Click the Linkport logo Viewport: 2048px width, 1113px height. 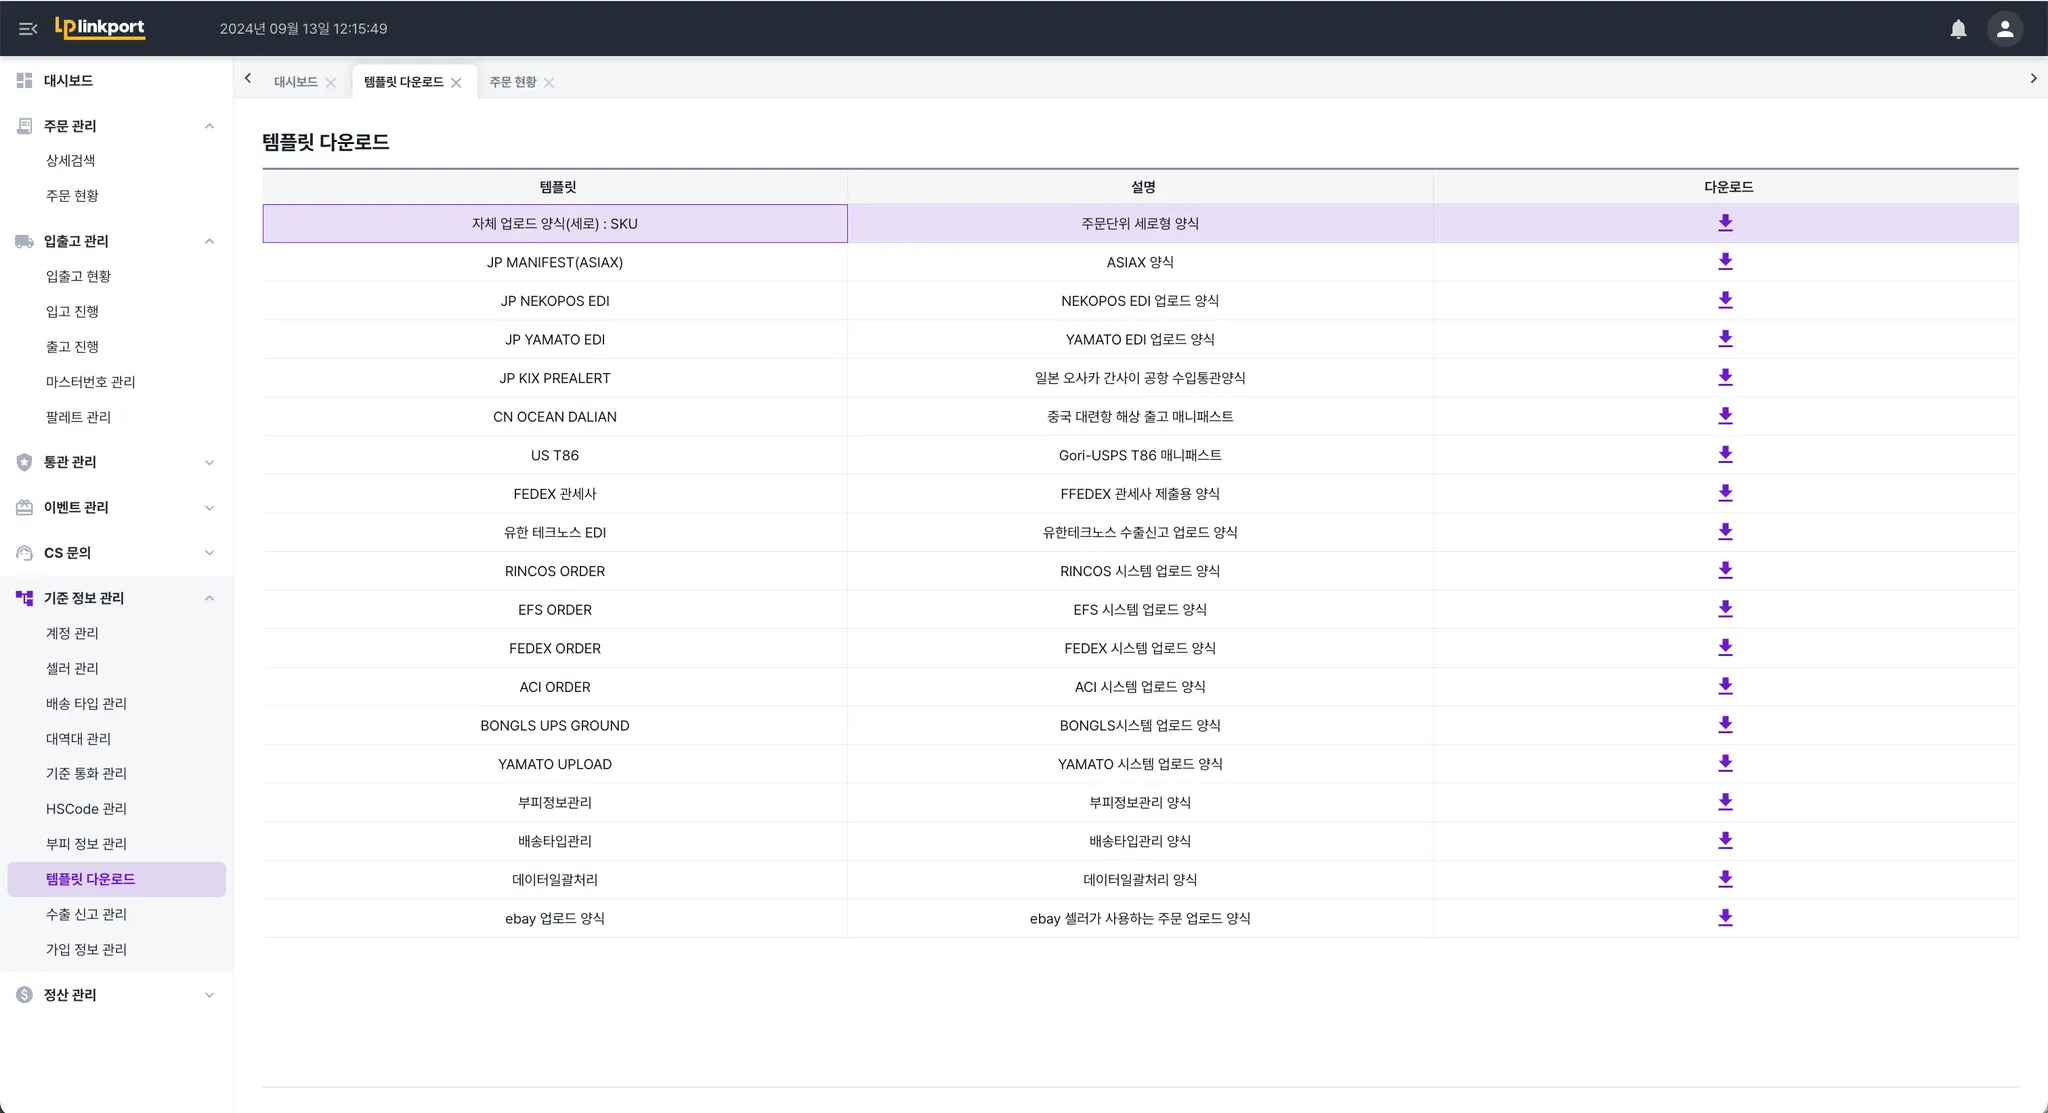pos(100,28)
